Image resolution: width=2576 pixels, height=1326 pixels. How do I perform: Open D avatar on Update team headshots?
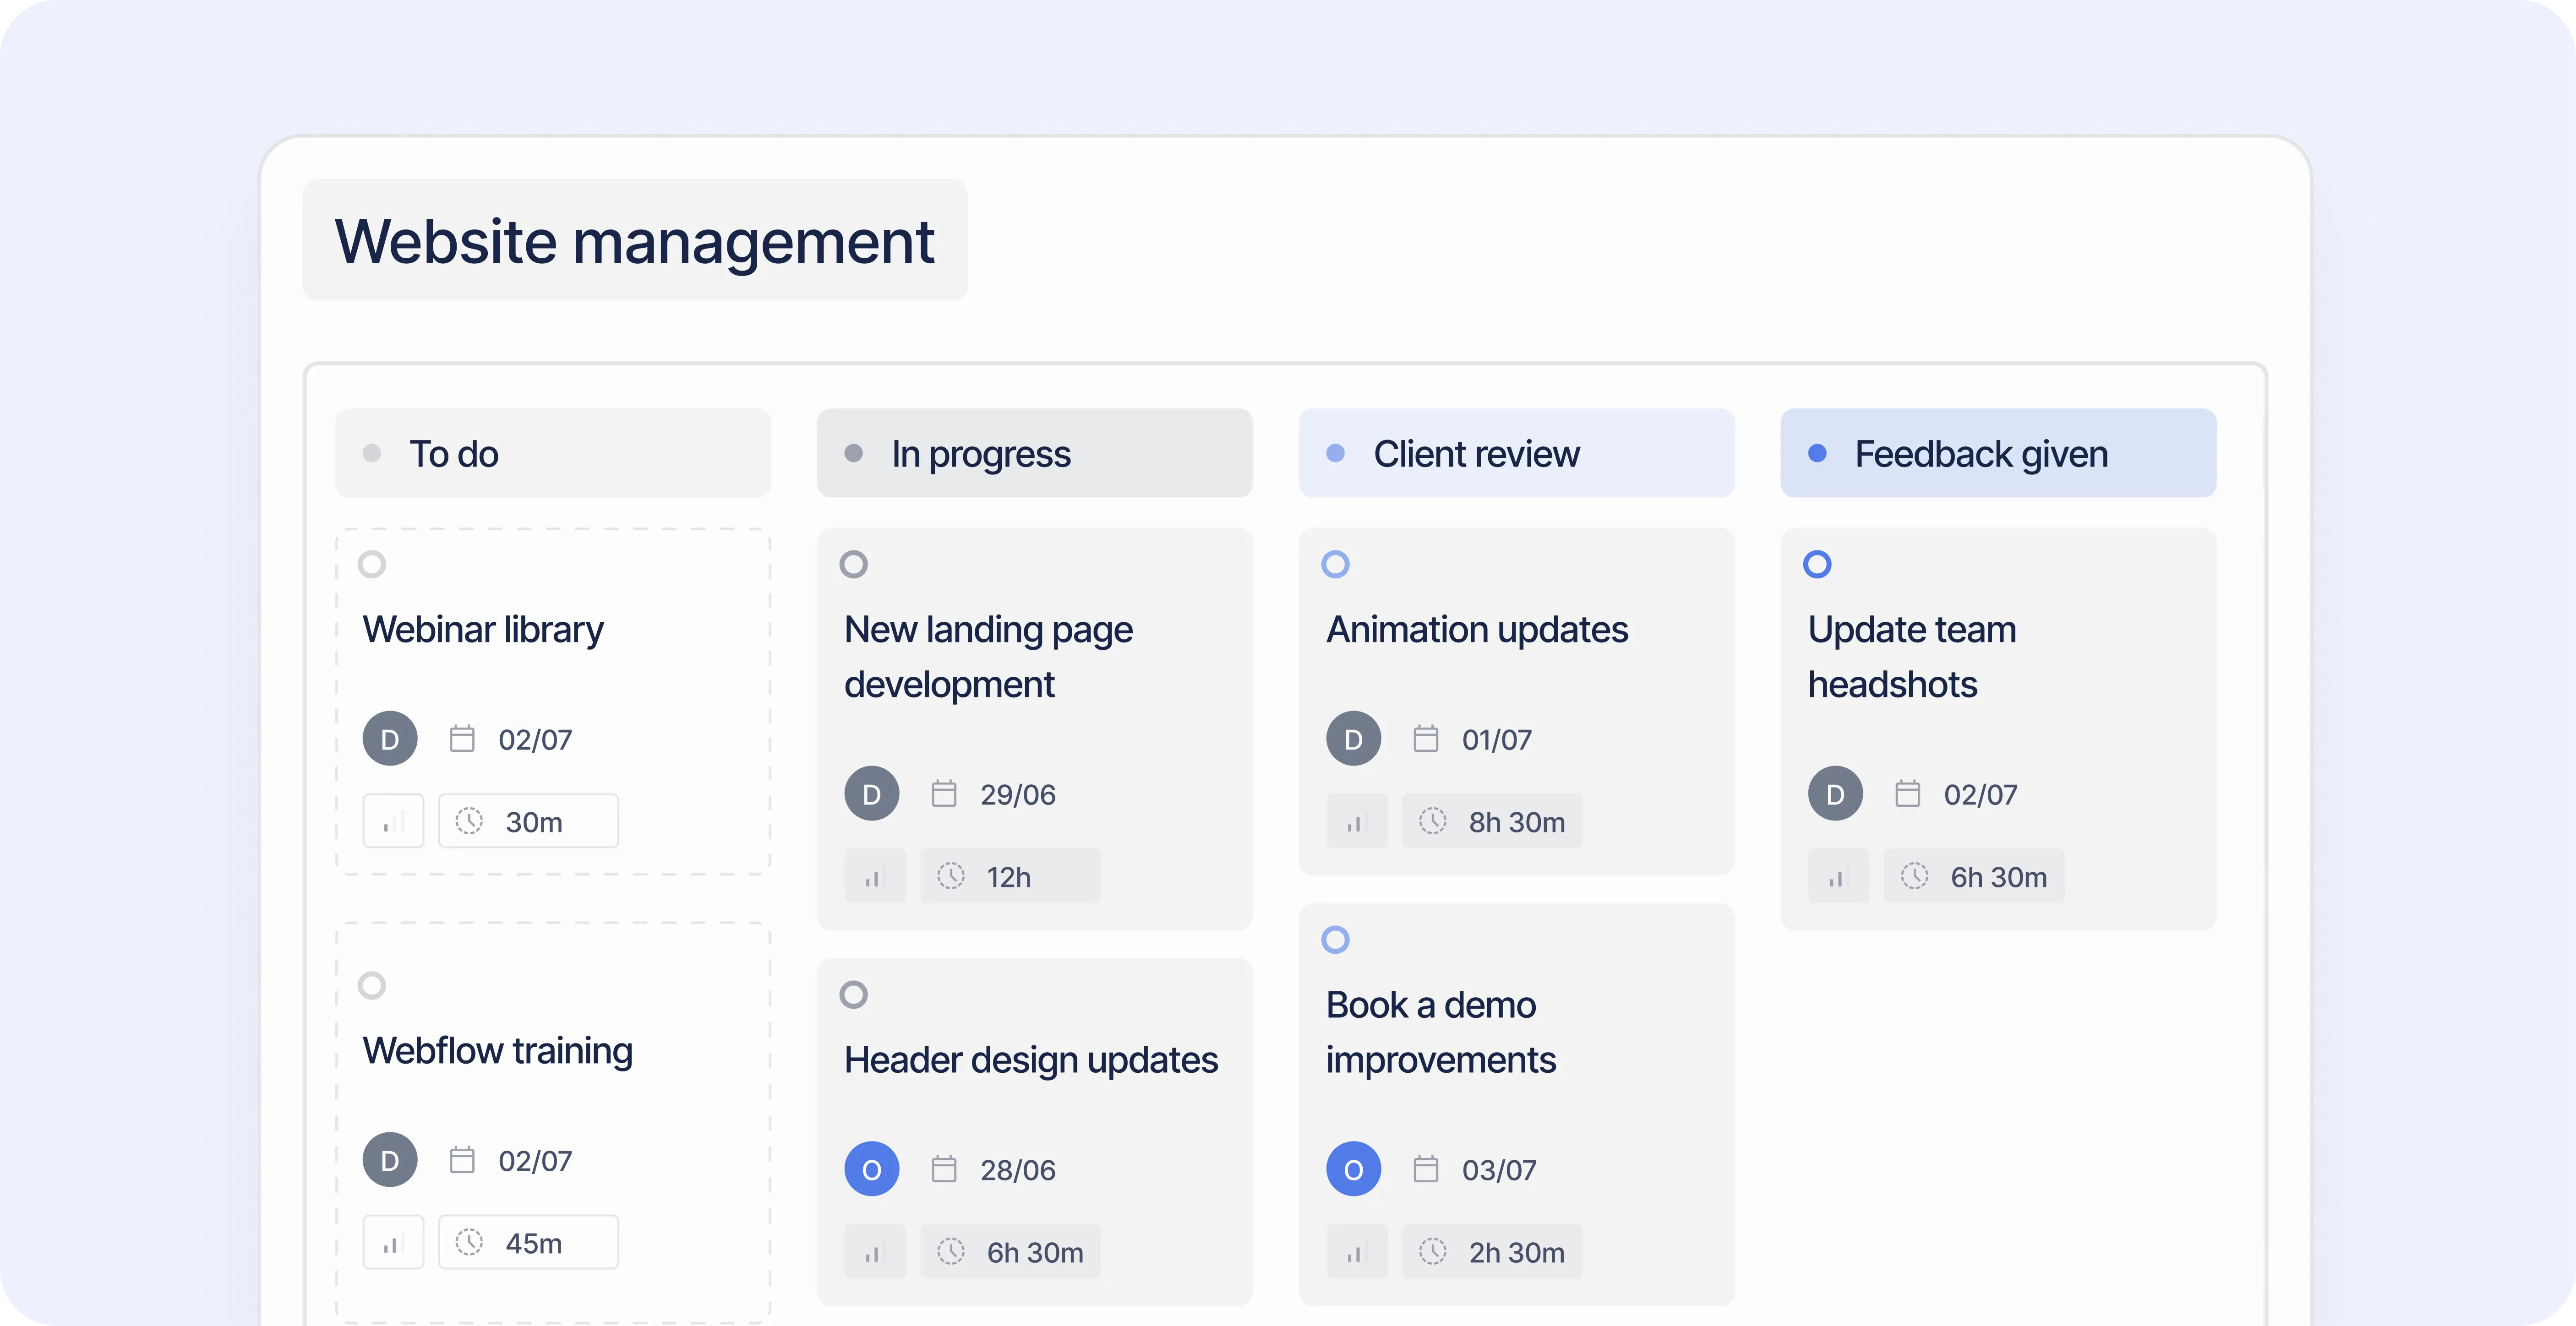1835,794
